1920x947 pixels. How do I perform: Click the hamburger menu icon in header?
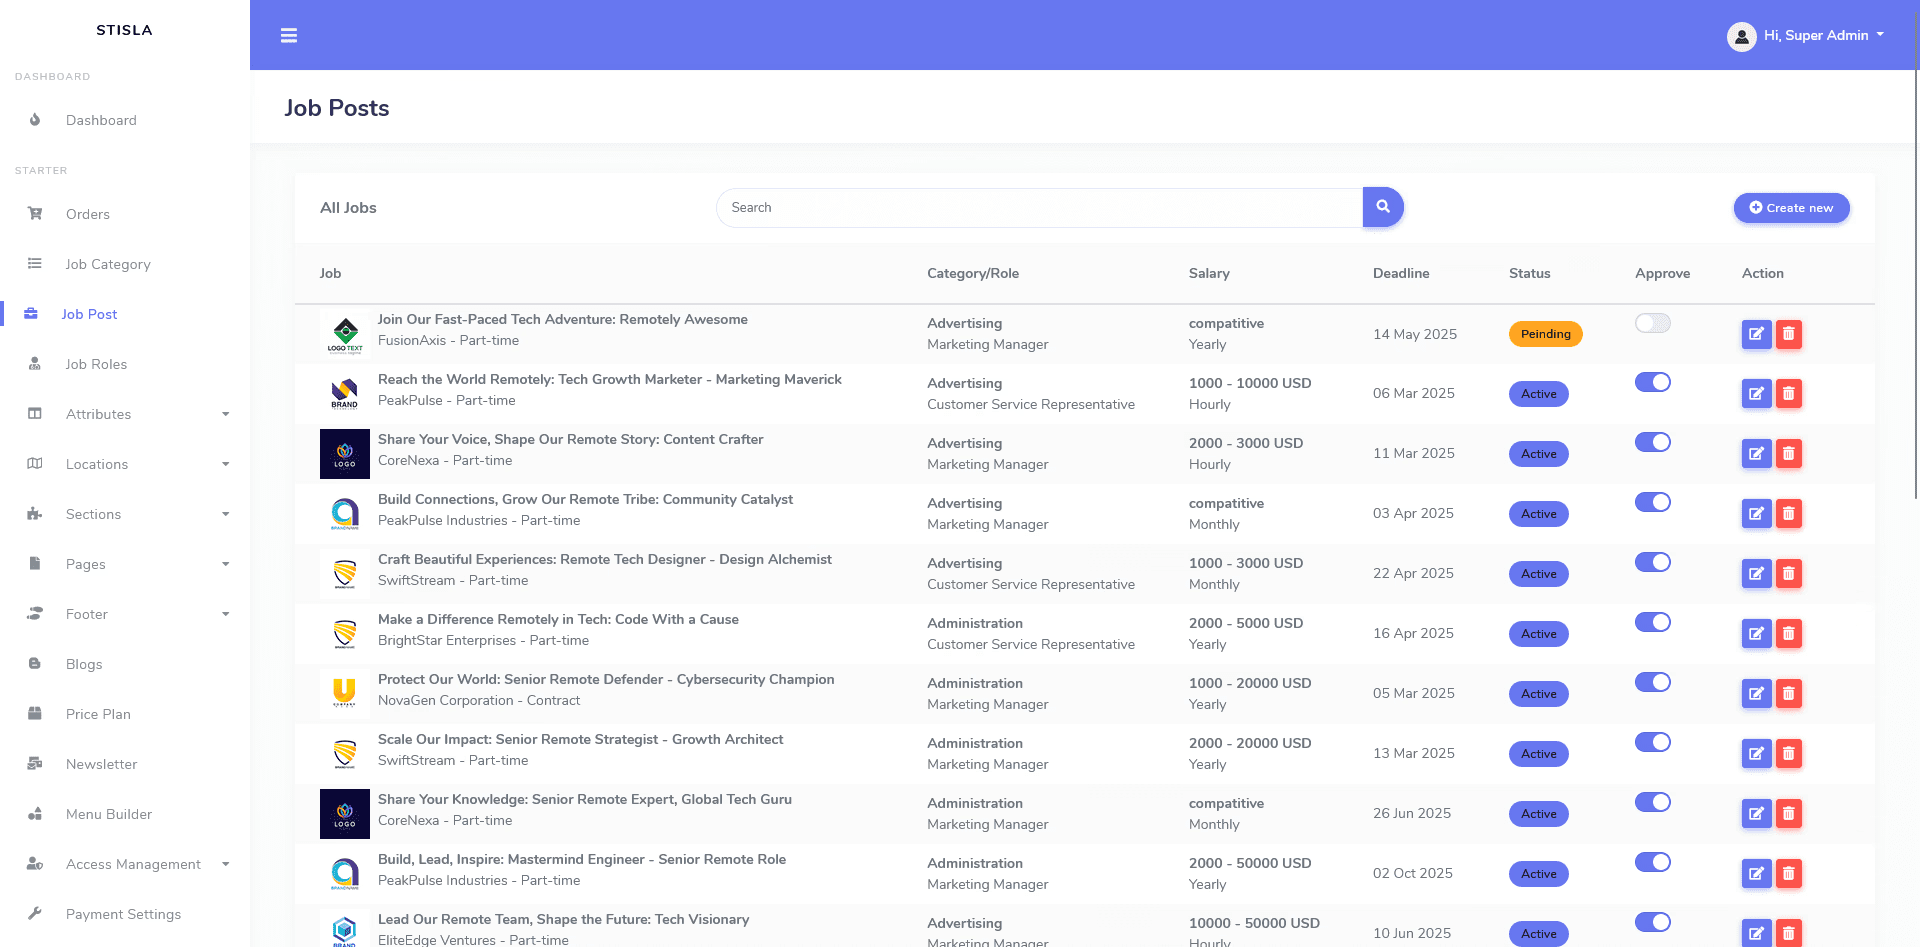[x=289, y=36]
